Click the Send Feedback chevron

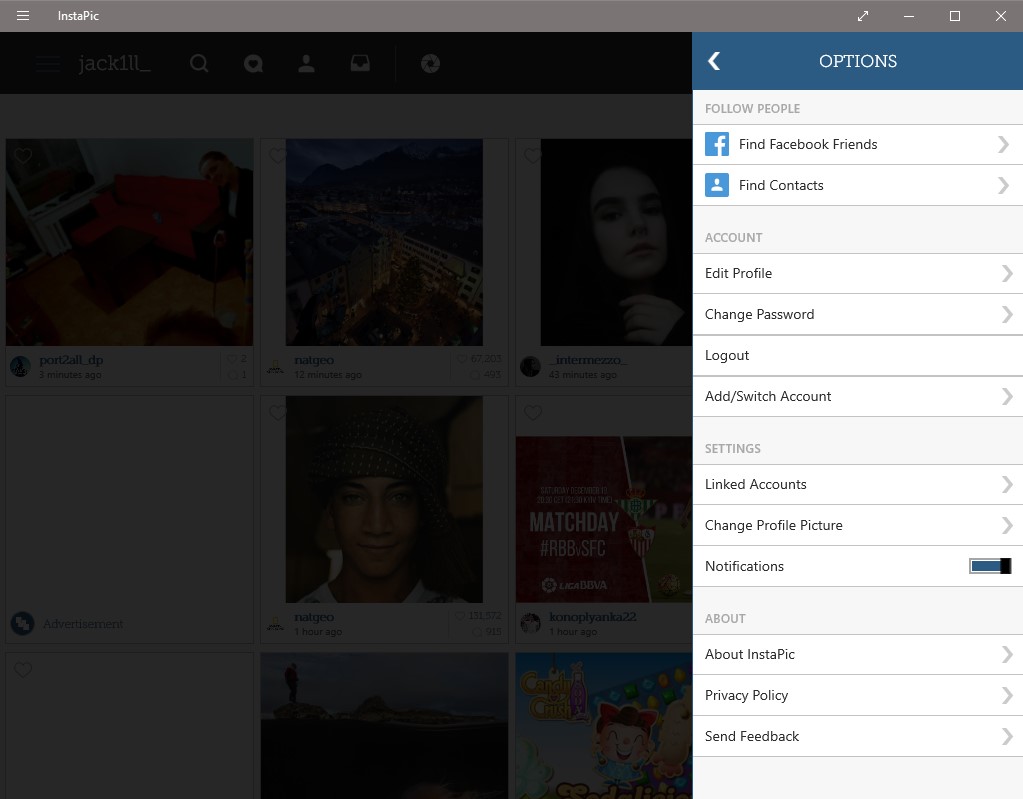coord(1007,736)
